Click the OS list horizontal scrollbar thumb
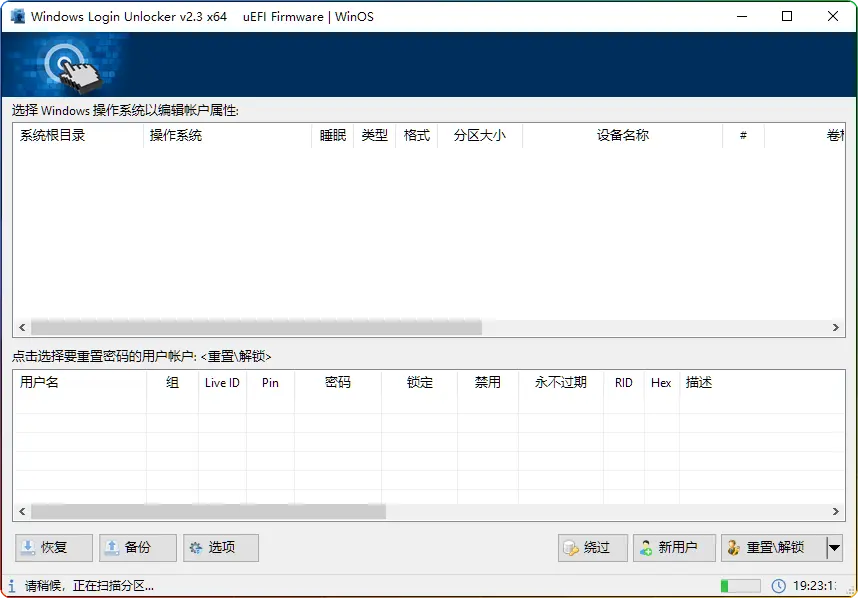 [x=257, y=327]
